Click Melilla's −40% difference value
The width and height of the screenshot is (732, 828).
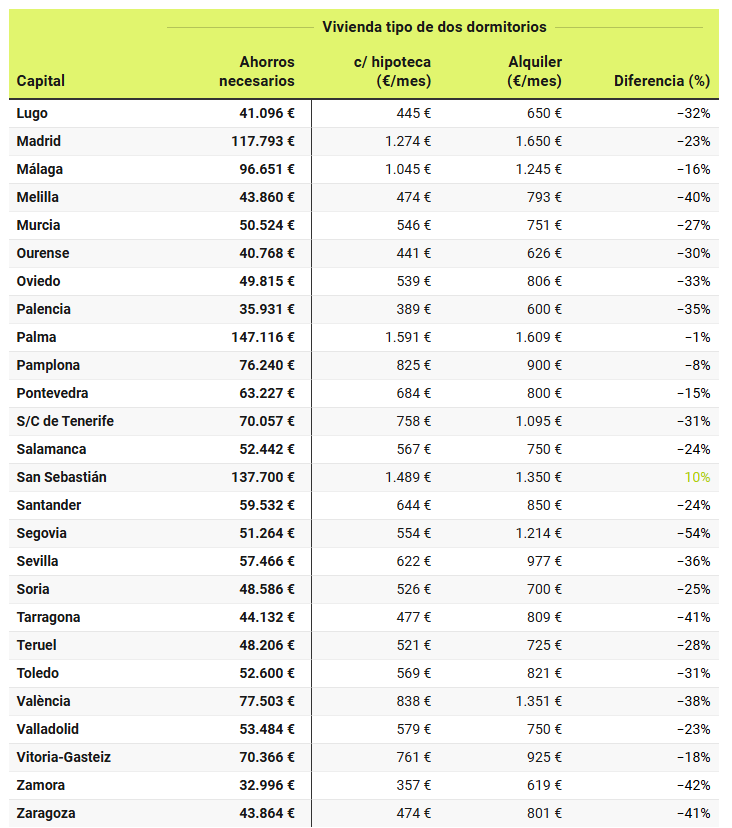(x=693, y=197)
